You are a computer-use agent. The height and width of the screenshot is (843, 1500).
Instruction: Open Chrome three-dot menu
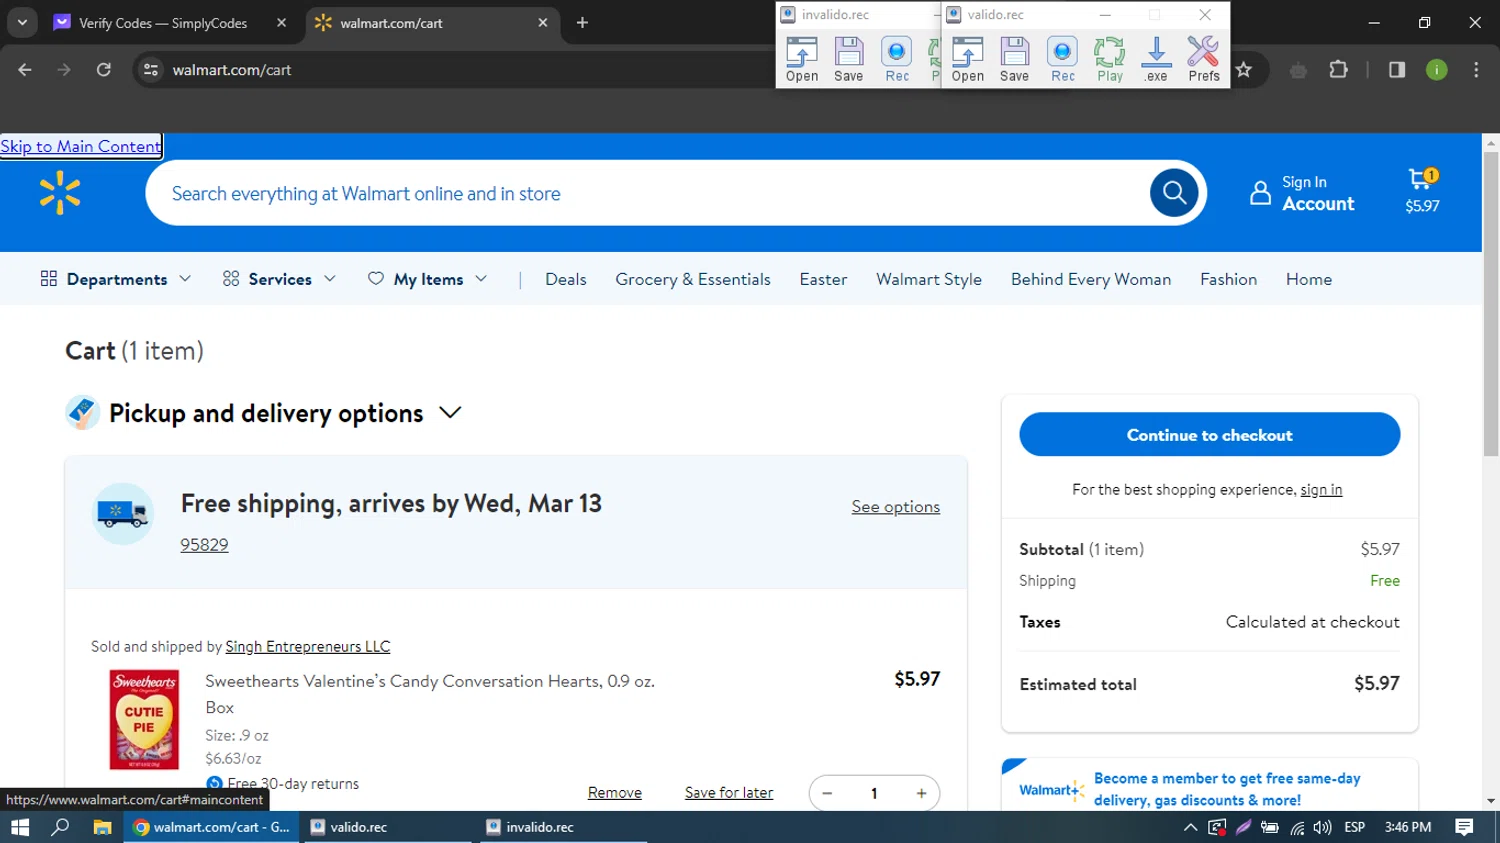click(x=1476, y=70)
